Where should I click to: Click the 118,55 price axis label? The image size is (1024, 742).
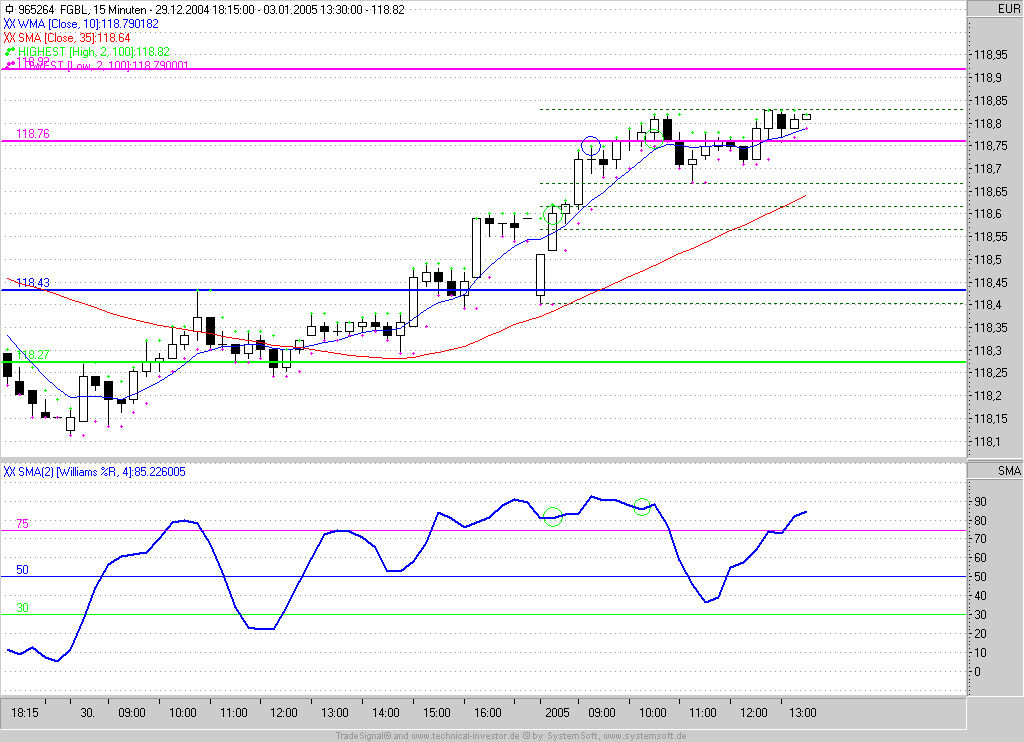tap(991, 236)
